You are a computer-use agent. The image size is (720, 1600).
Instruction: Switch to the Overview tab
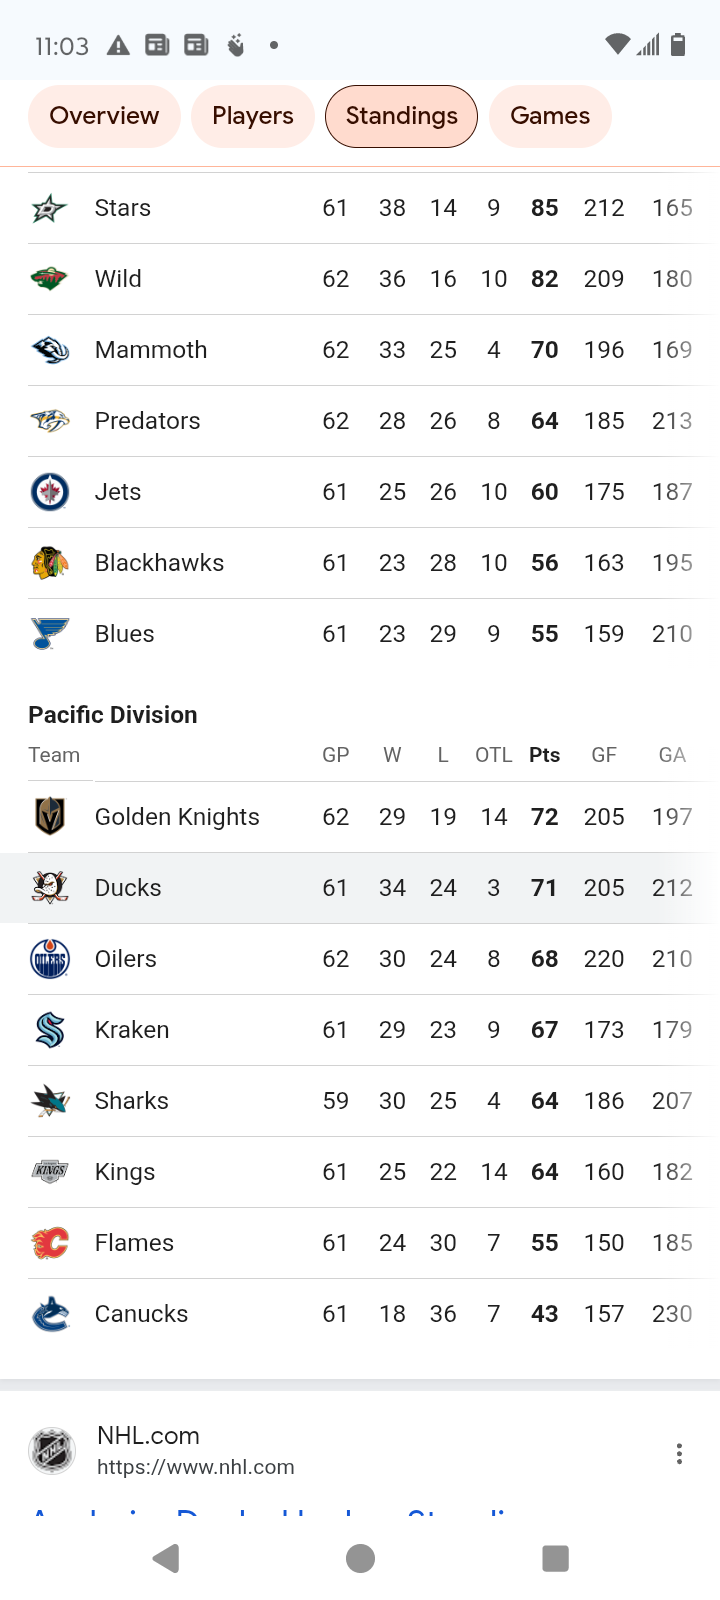click(104, 116)
